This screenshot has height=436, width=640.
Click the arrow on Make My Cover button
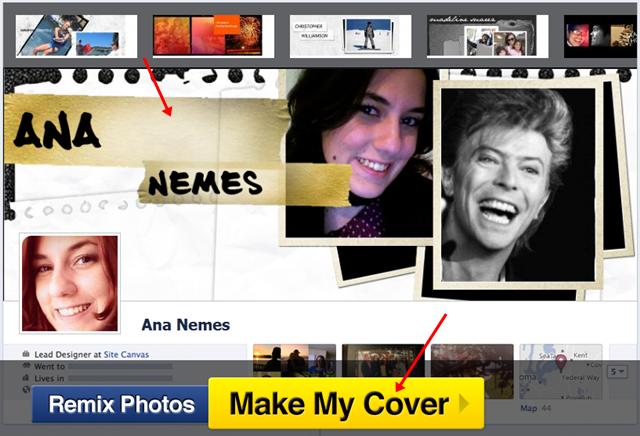(463, 403)
